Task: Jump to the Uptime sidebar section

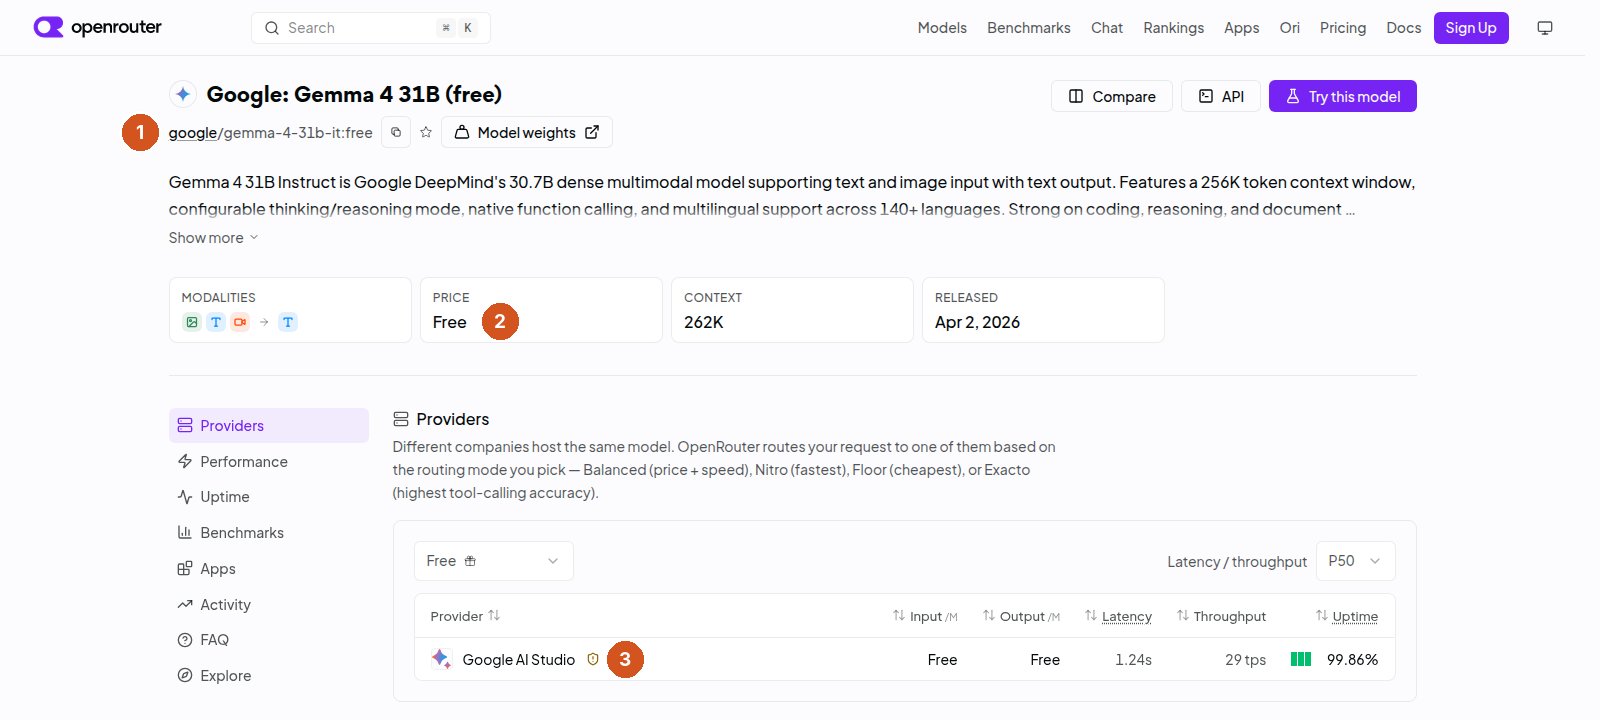Action: tap(269, 497)
